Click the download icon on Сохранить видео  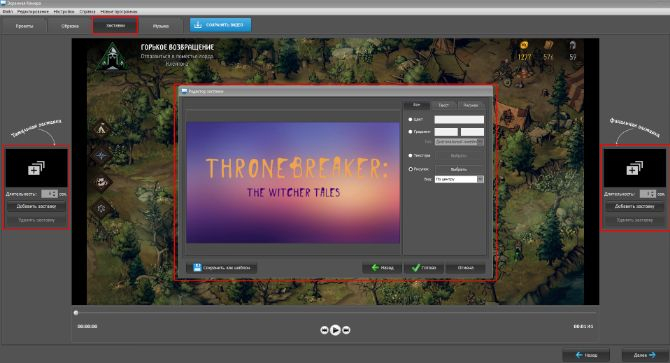click(198, 25)
